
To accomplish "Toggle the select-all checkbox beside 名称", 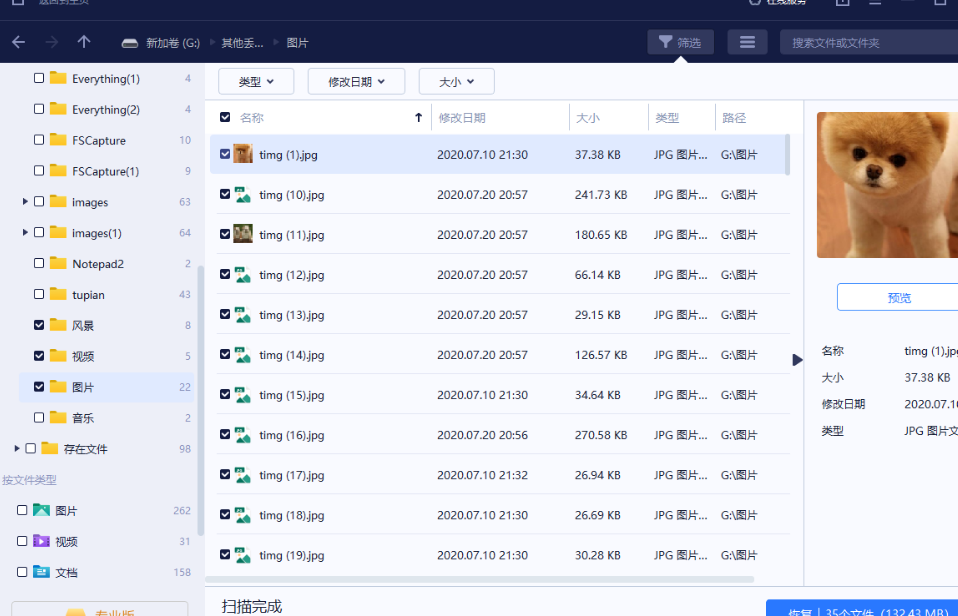I will pos(225,118).
